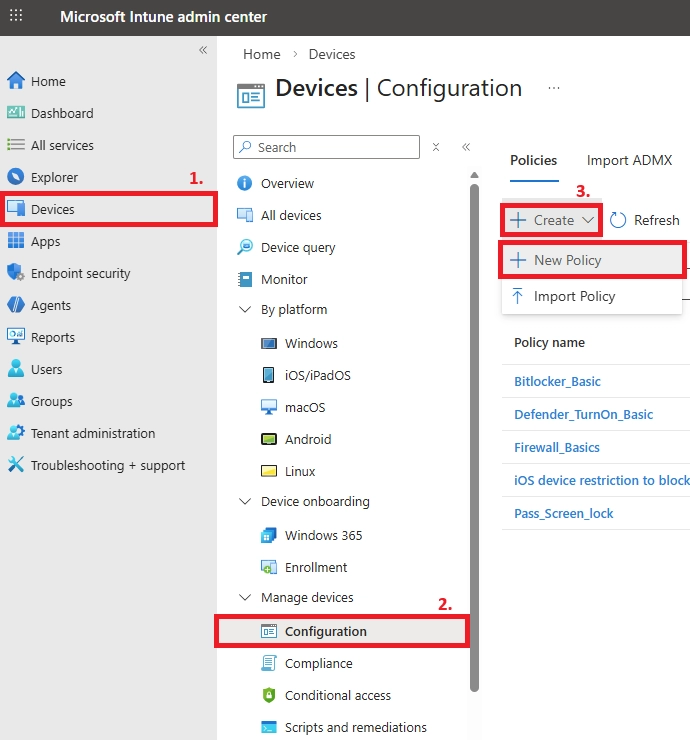Open the app launcher waffle icon
Image resolution: width=690 pixels, height=740 pixels.
[16, 16]
